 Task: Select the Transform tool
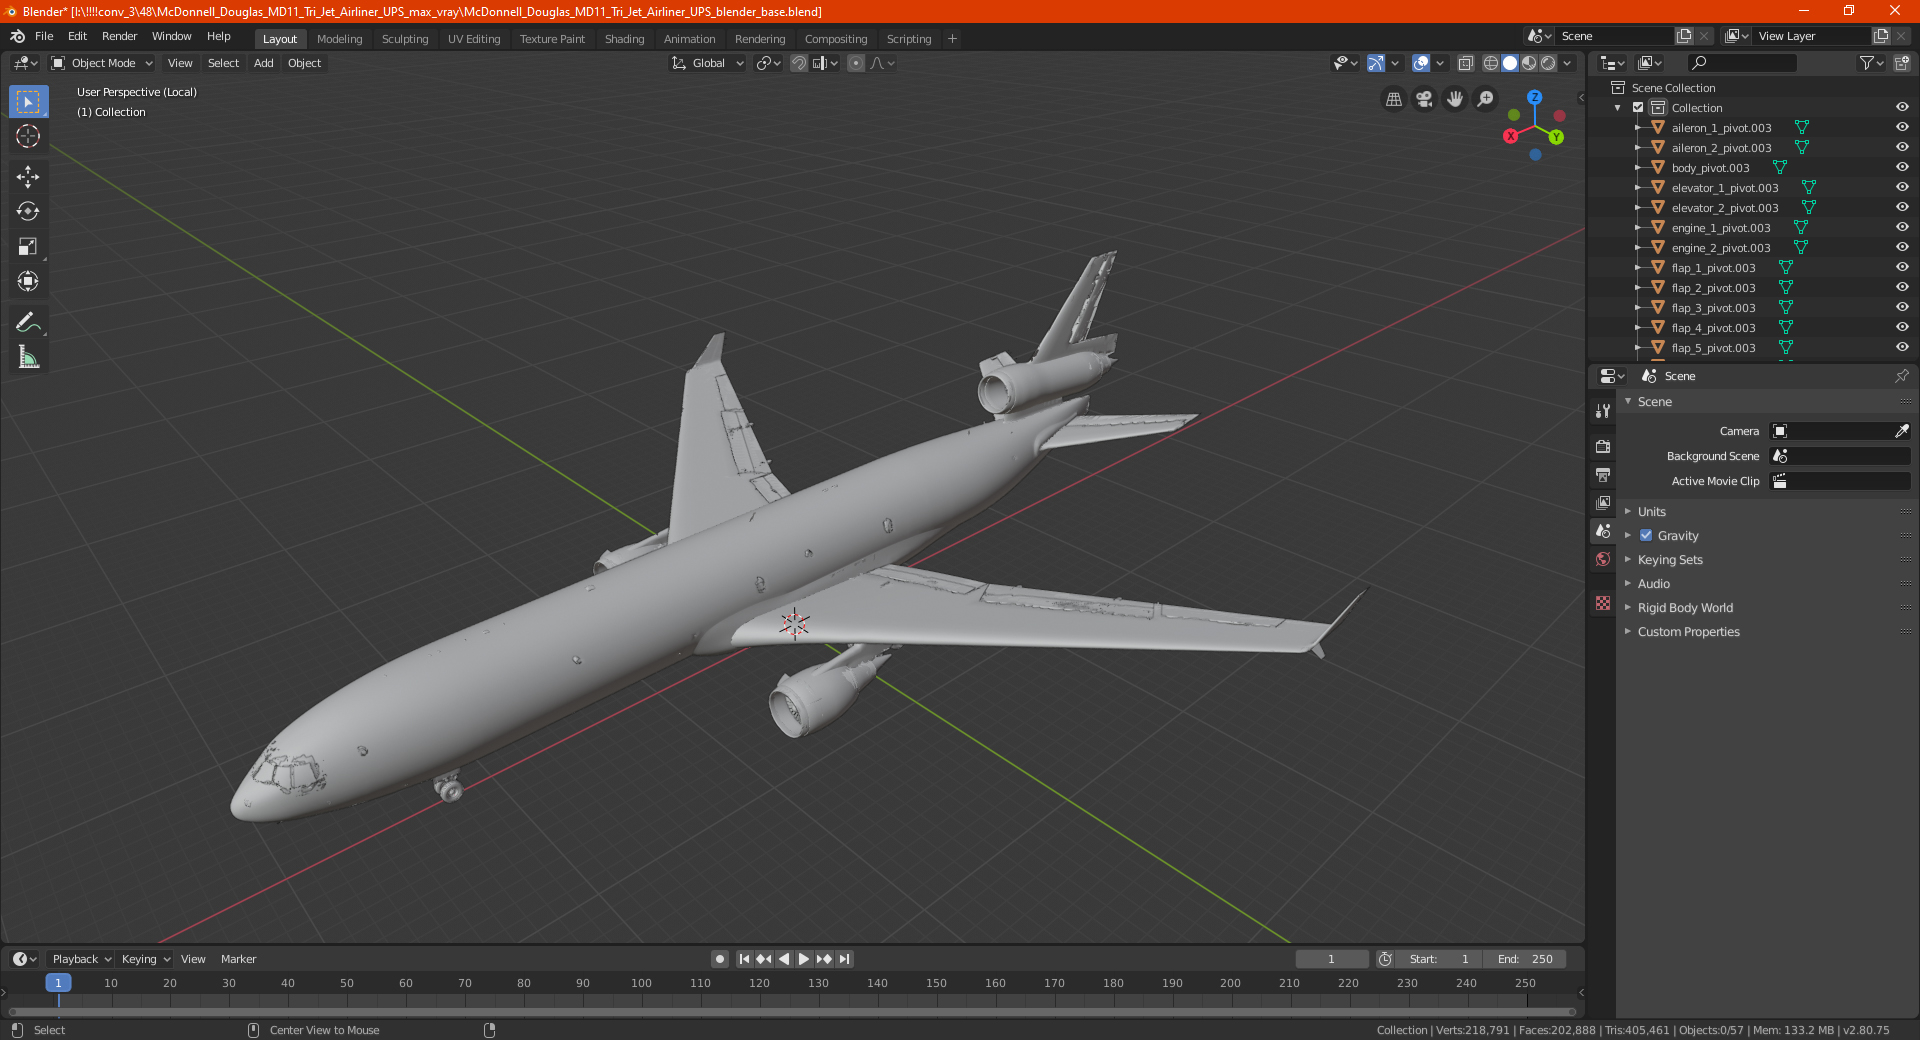pyautogui.click(x=28, y=281)
